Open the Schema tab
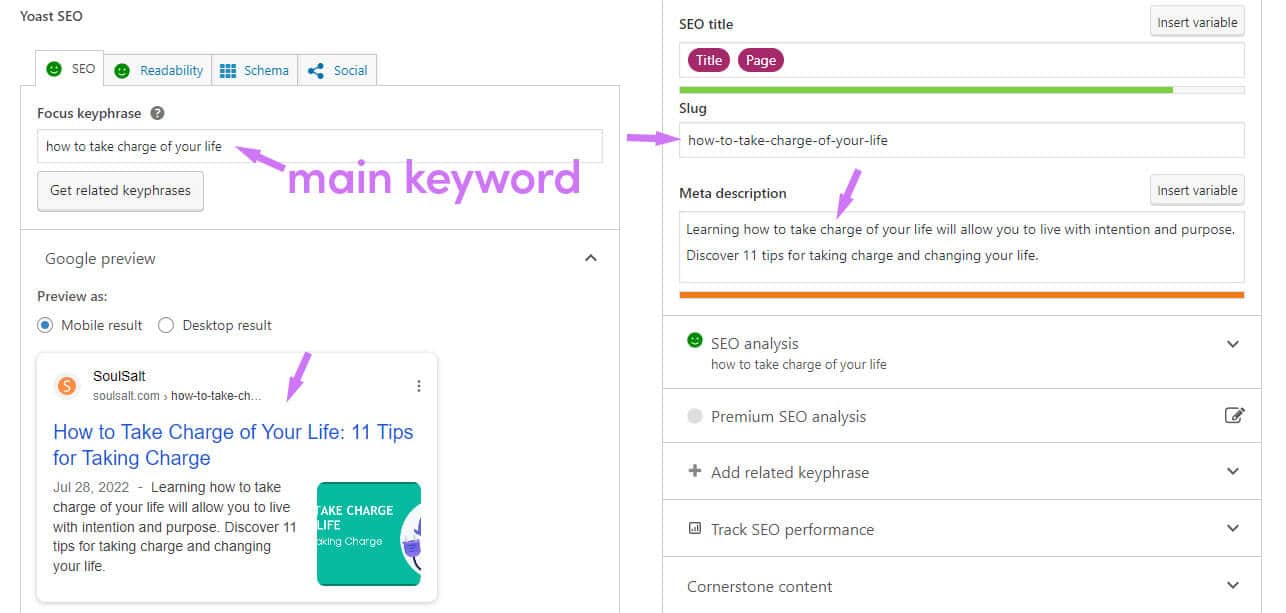Image resolution: width=1286 pixels, height=613 pixels. (x=254, y=70)
